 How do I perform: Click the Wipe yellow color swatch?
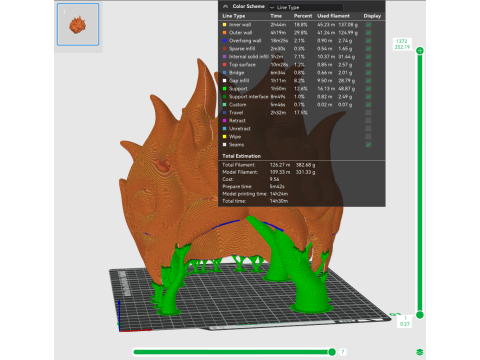224,137
